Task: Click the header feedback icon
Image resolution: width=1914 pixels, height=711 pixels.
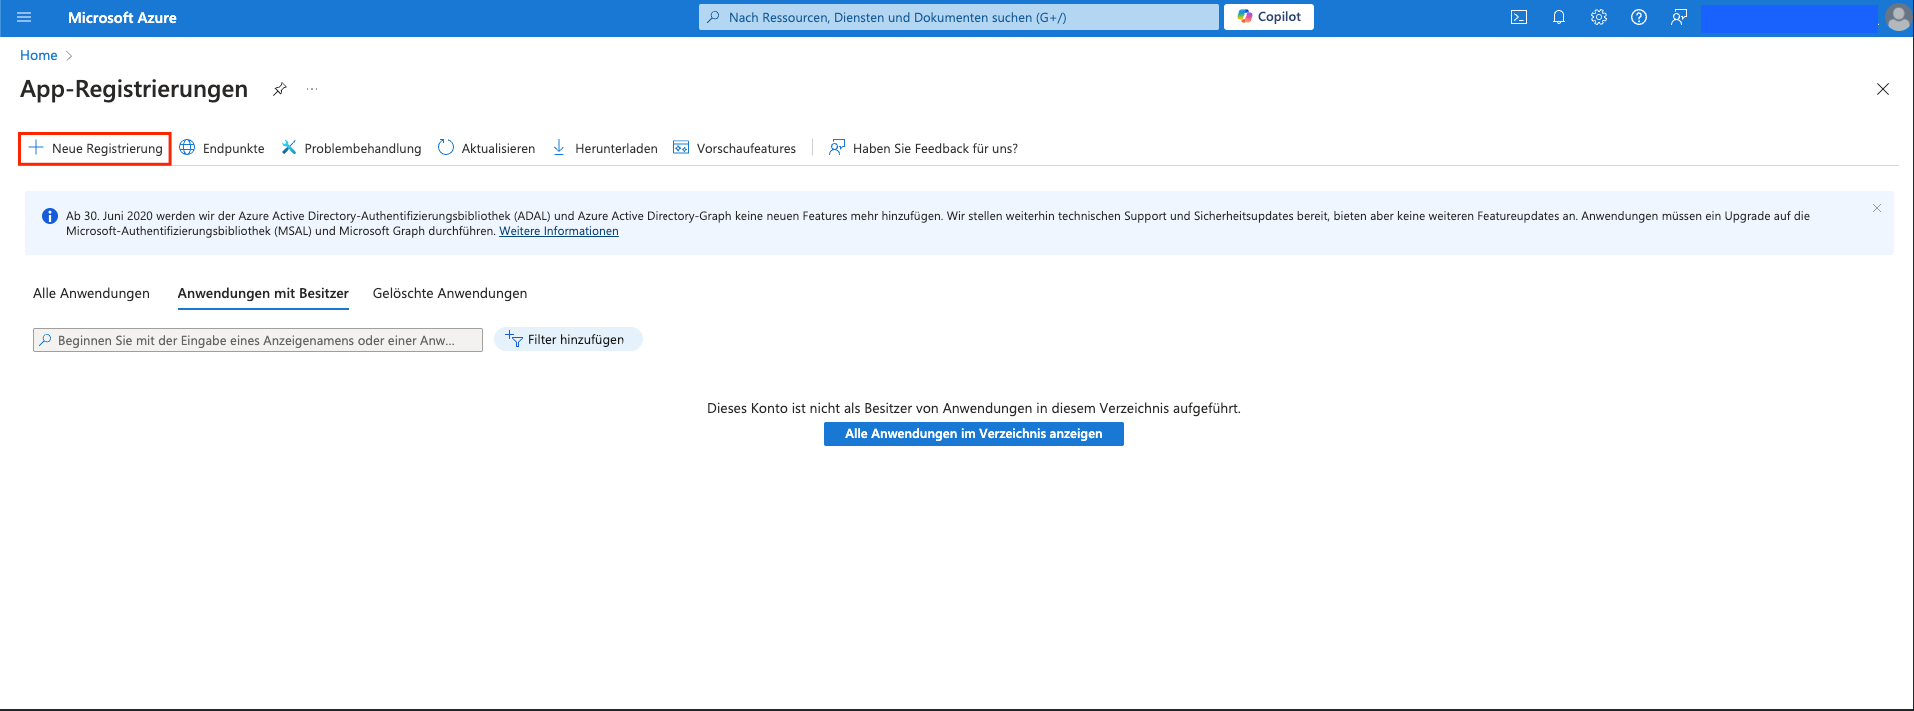Action: tap(1678, 17)
